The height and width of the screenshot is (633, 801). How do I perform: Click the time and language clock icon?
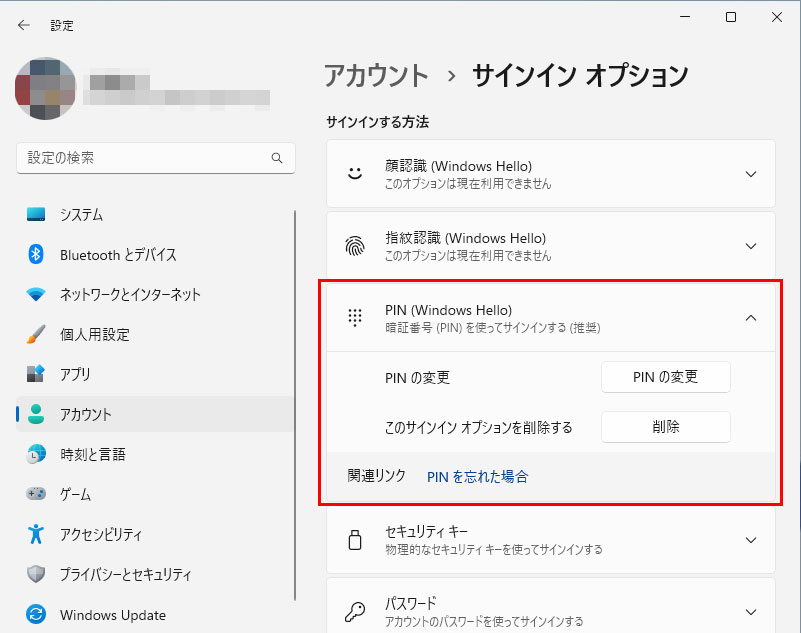pyautogui.click(x=36, y=454)
